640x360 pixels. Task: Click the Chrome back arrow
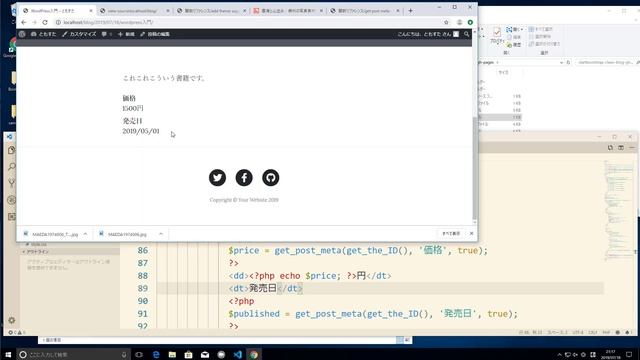(x=24, y=22)
